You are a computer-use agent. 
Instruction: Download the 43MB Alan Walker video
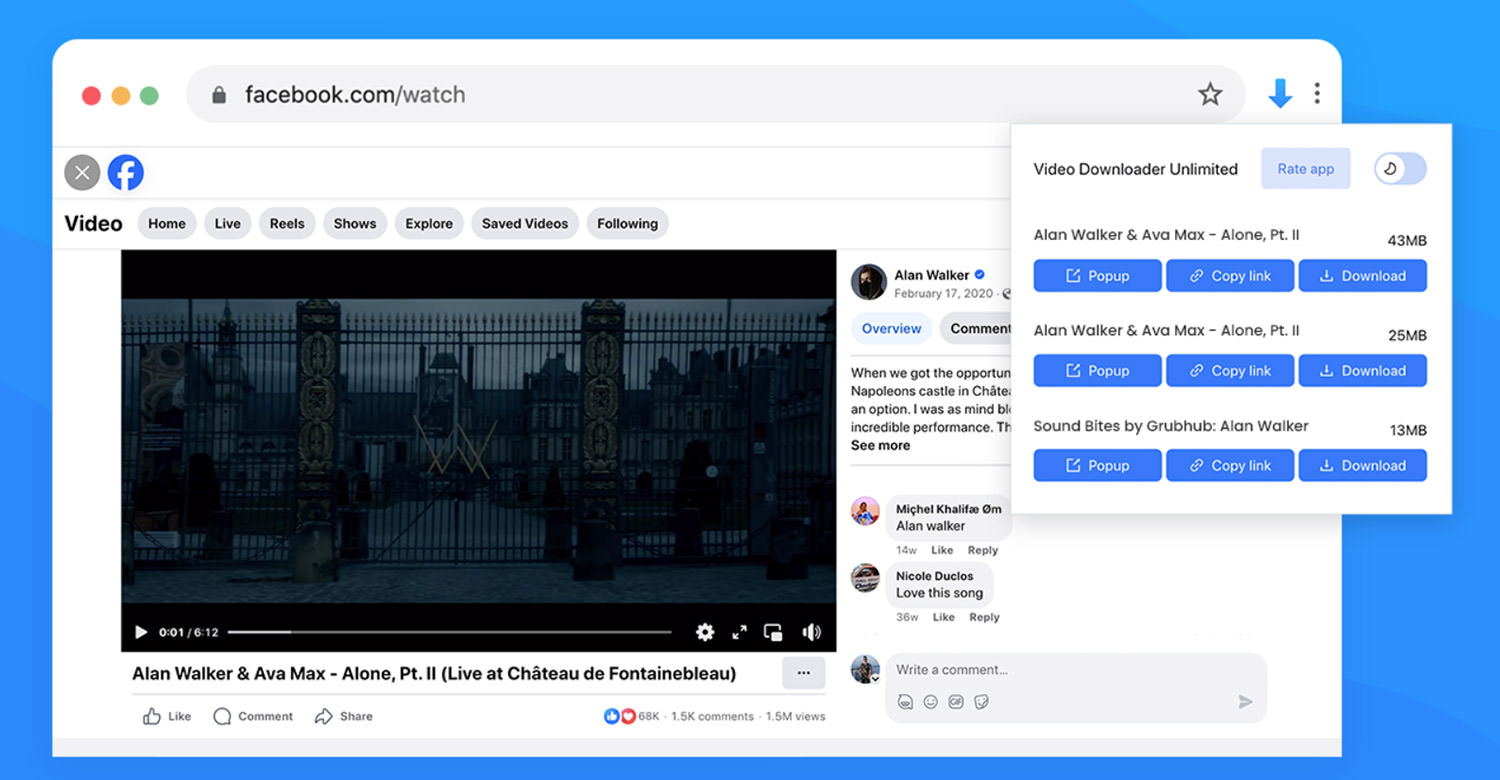1362,276
